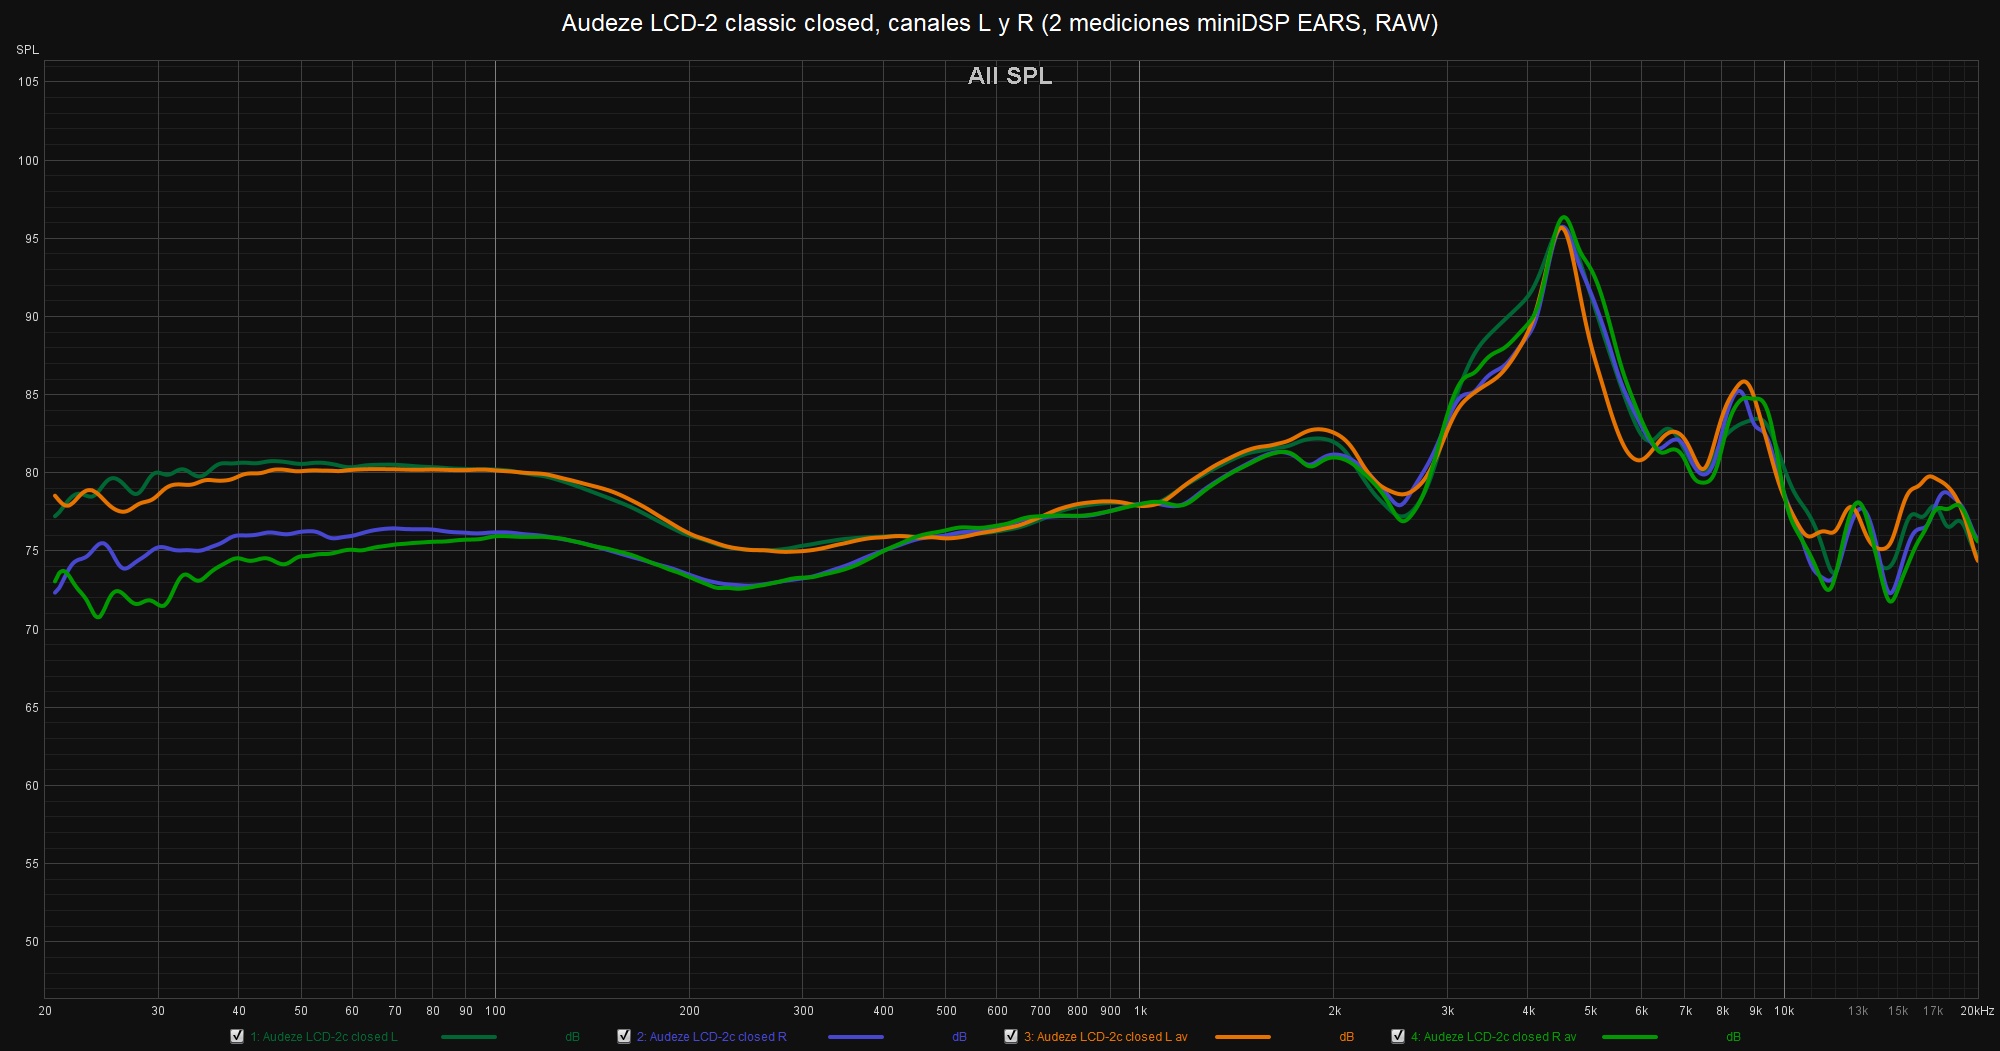The image size is (2000, 1051).
Task: Click the orange dB readout of trace 3
Action: point(1346,1037)
